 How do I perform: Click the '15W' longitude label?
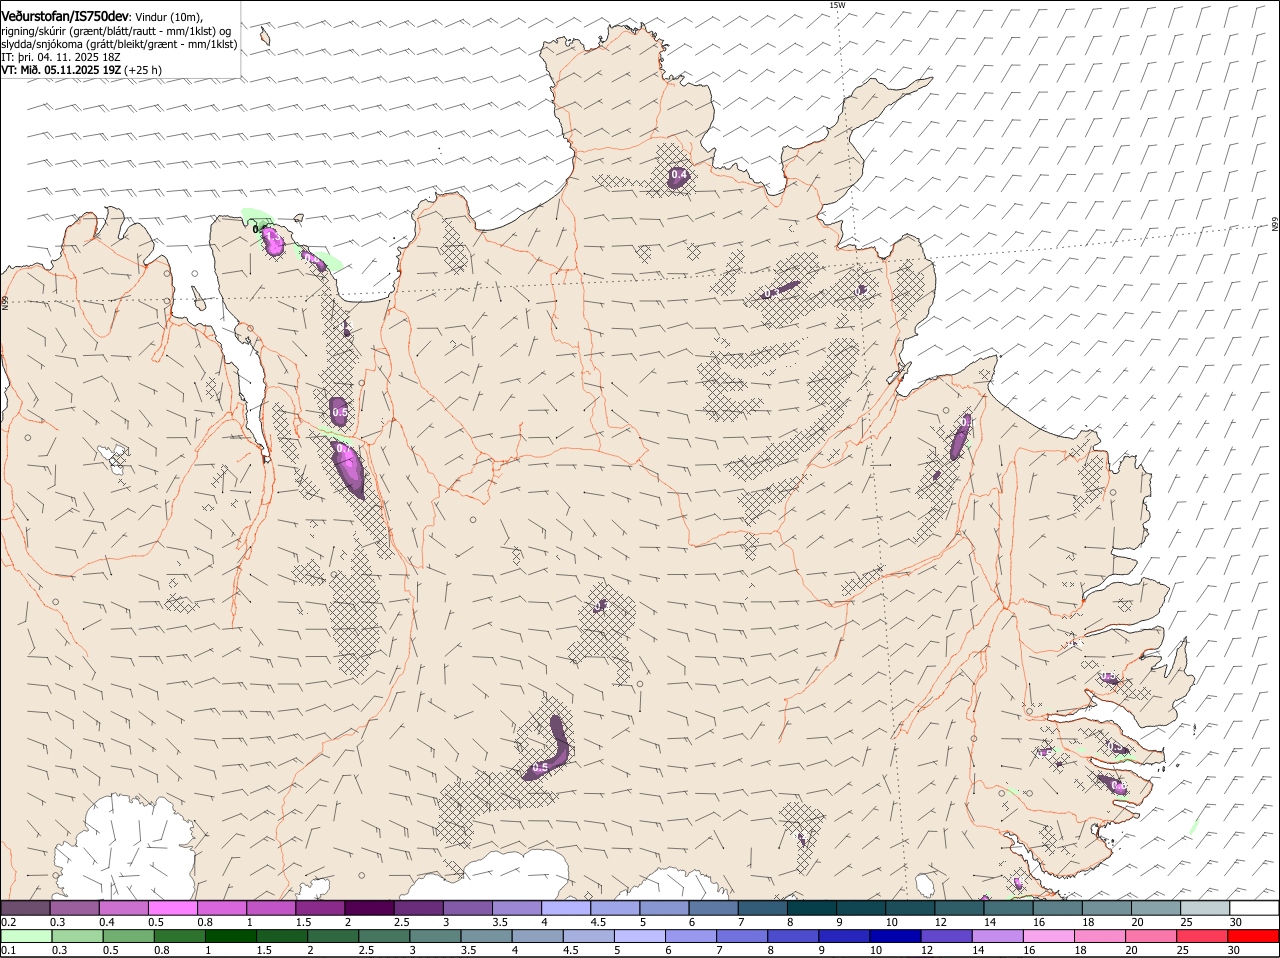click(838, 5)
